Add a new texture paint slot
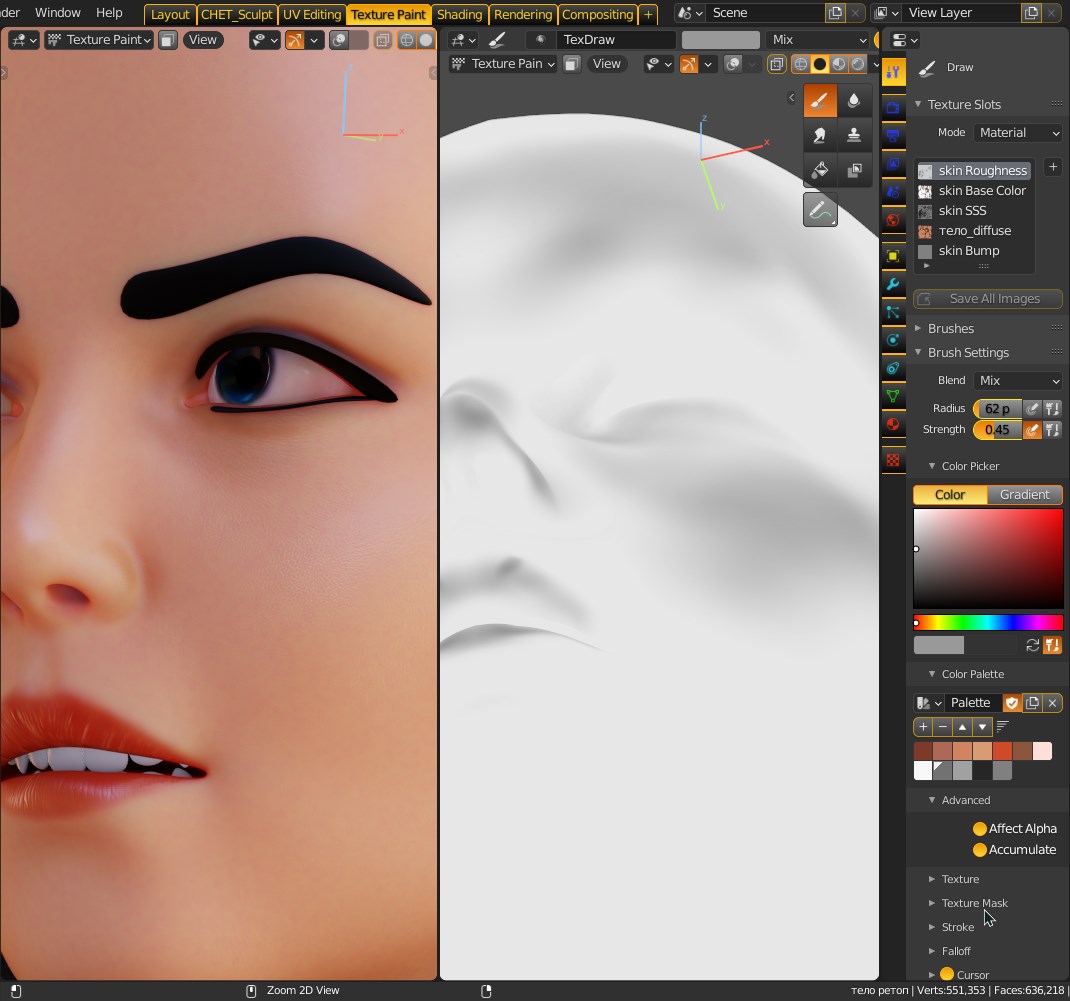This screenshot has height=1001, width=1070. click(x=1053, y=167)
